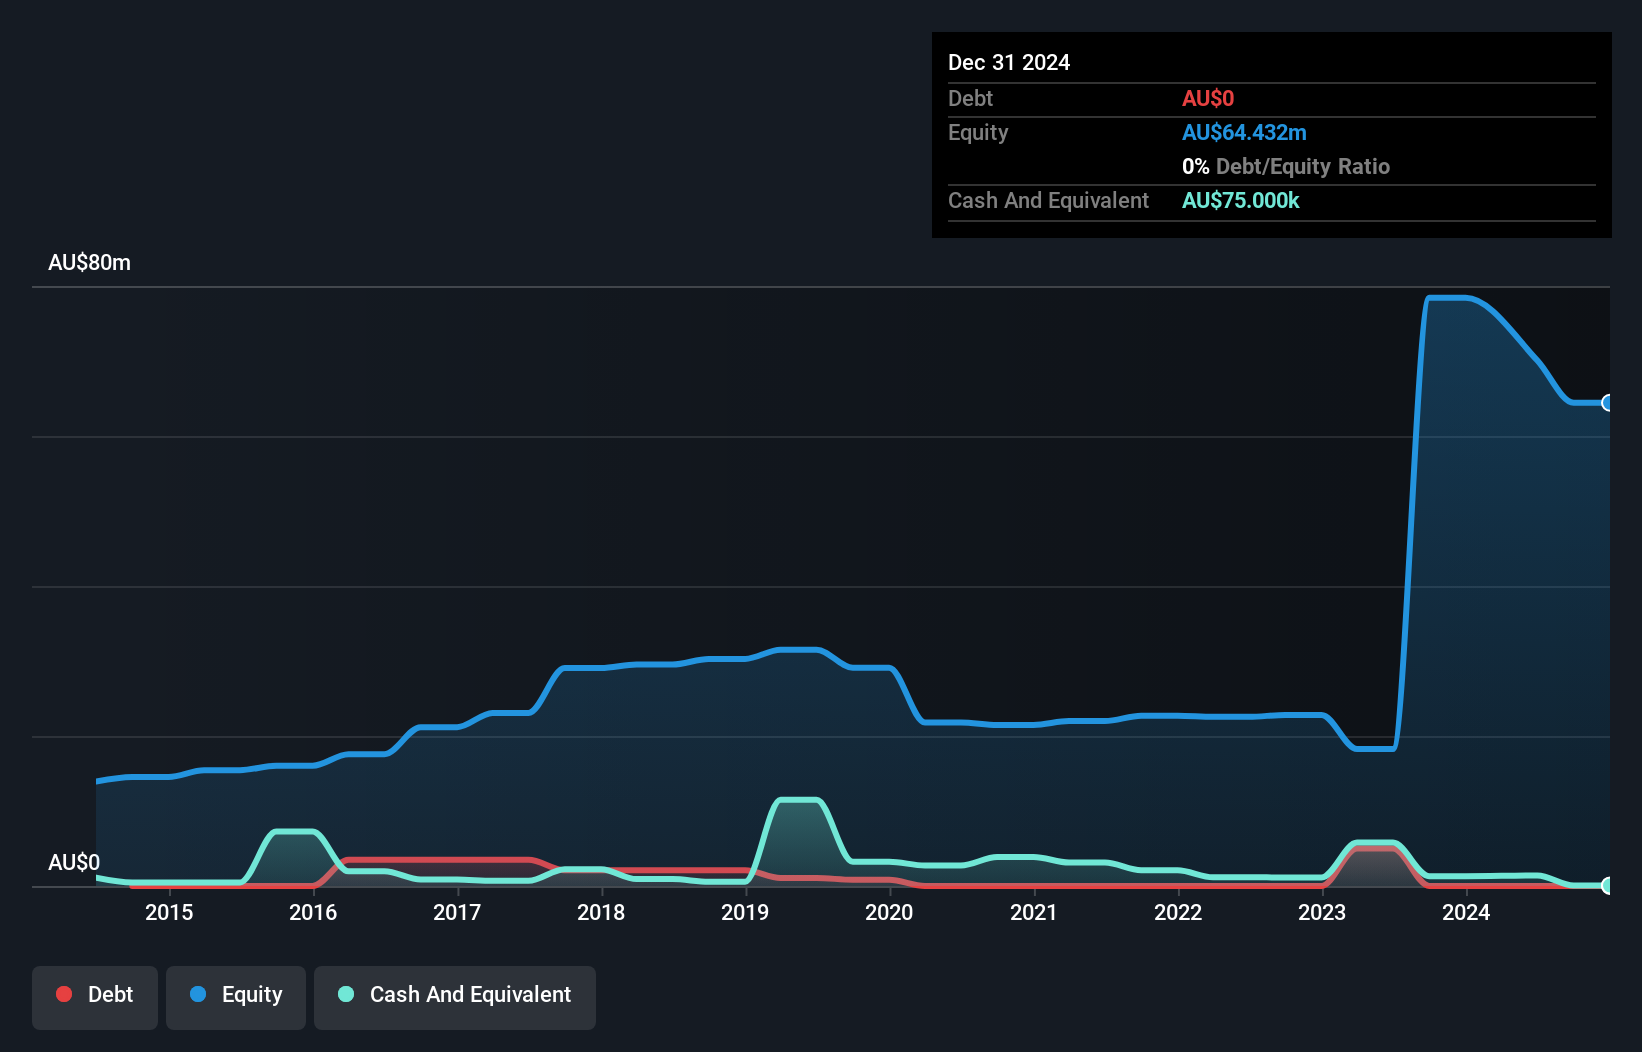Click the red AU$0 debt value
1642x1052 pixels.
click(x=1208, y=99)
